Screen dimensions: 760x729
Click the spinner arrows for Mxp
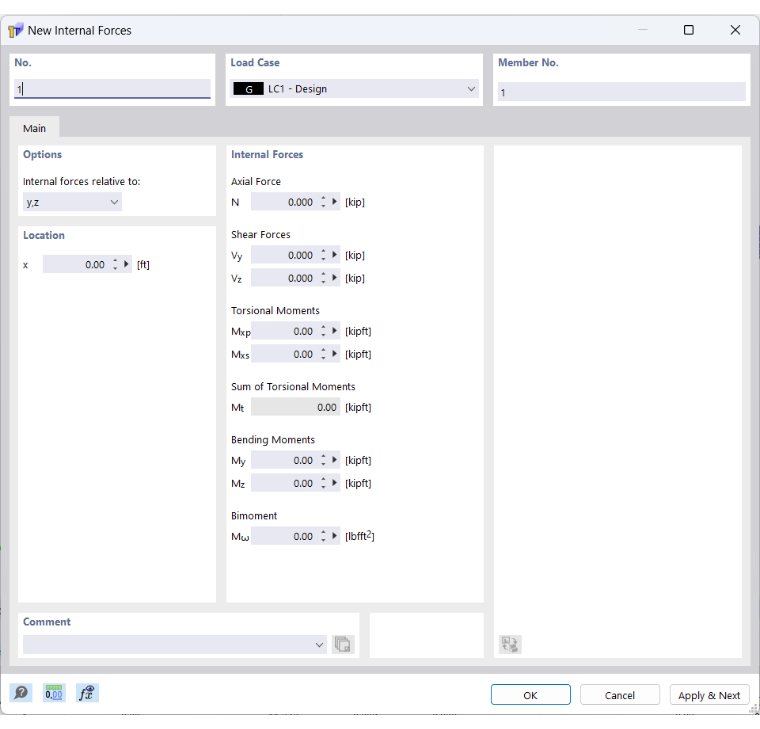click(323, 331)
